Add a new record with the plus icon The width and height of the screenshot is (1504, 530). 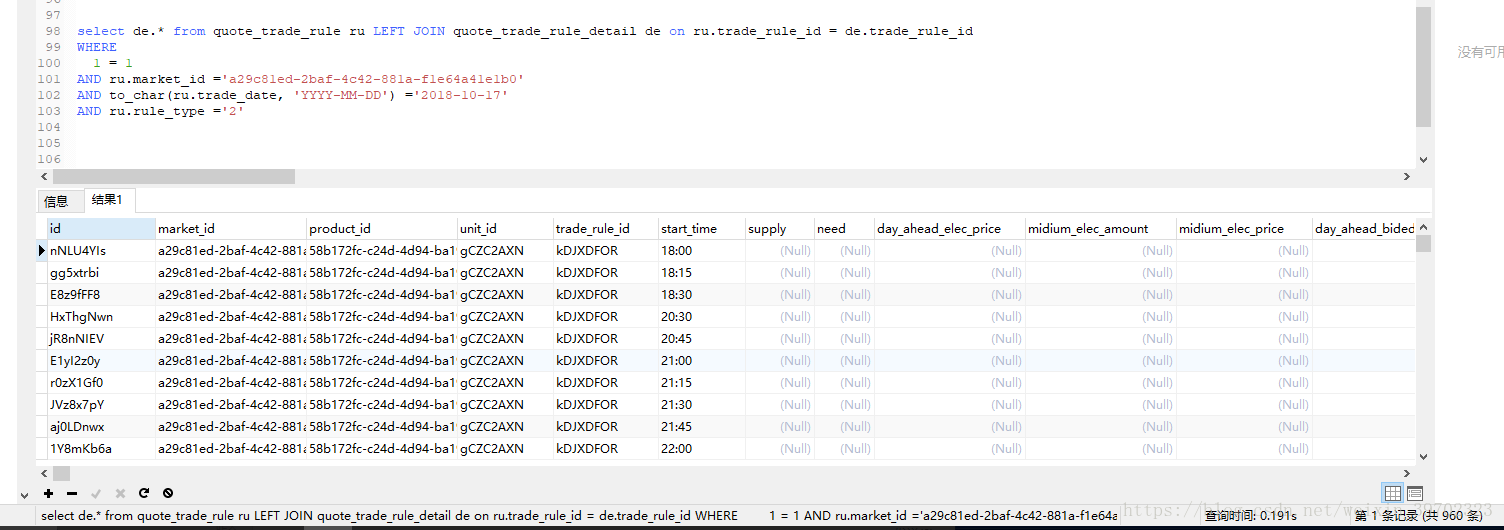(x=48, y=493)
